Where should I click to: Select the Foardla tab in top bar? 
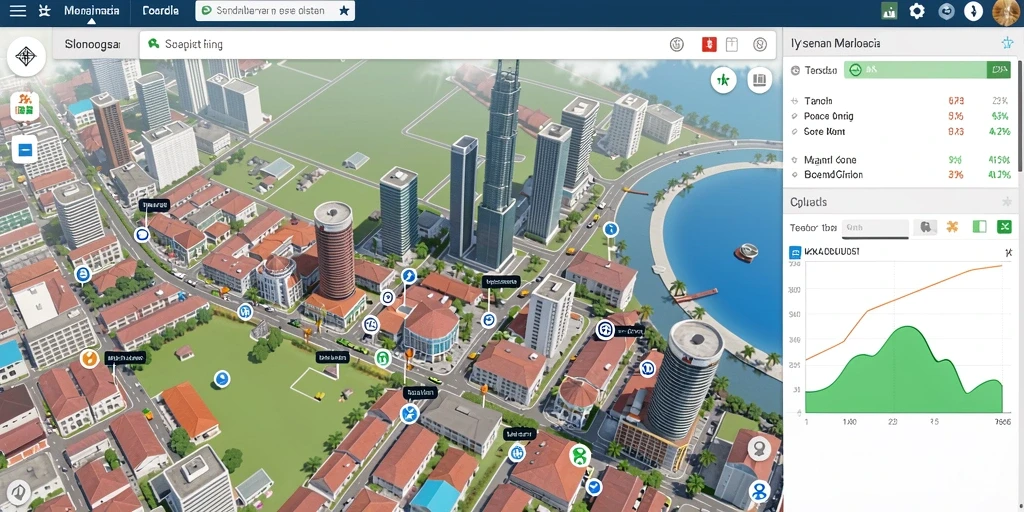coord(160,11)
